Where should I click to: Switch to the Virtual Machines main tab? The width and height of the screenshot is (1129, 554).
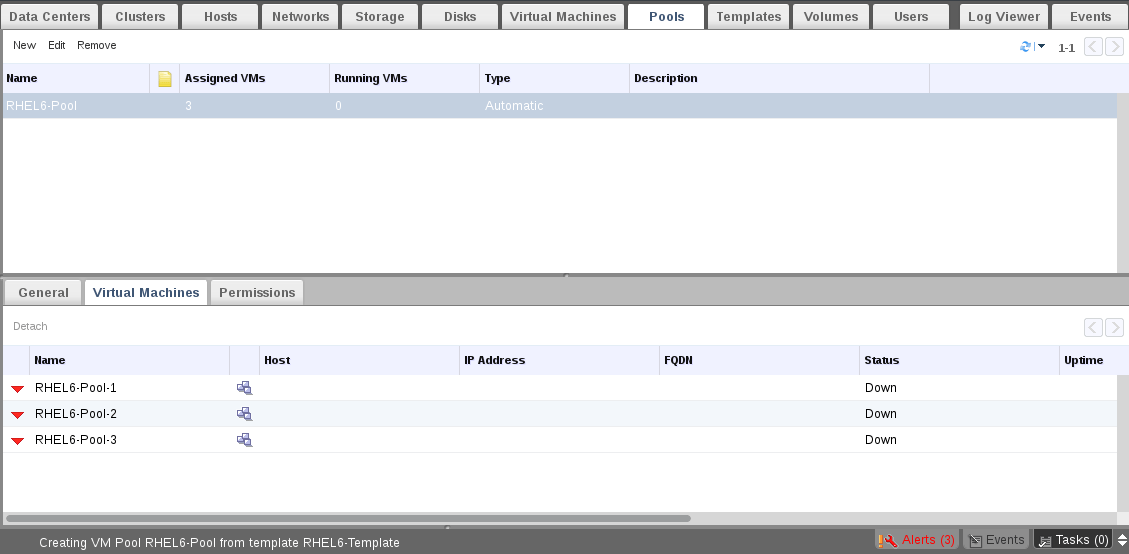563,16
